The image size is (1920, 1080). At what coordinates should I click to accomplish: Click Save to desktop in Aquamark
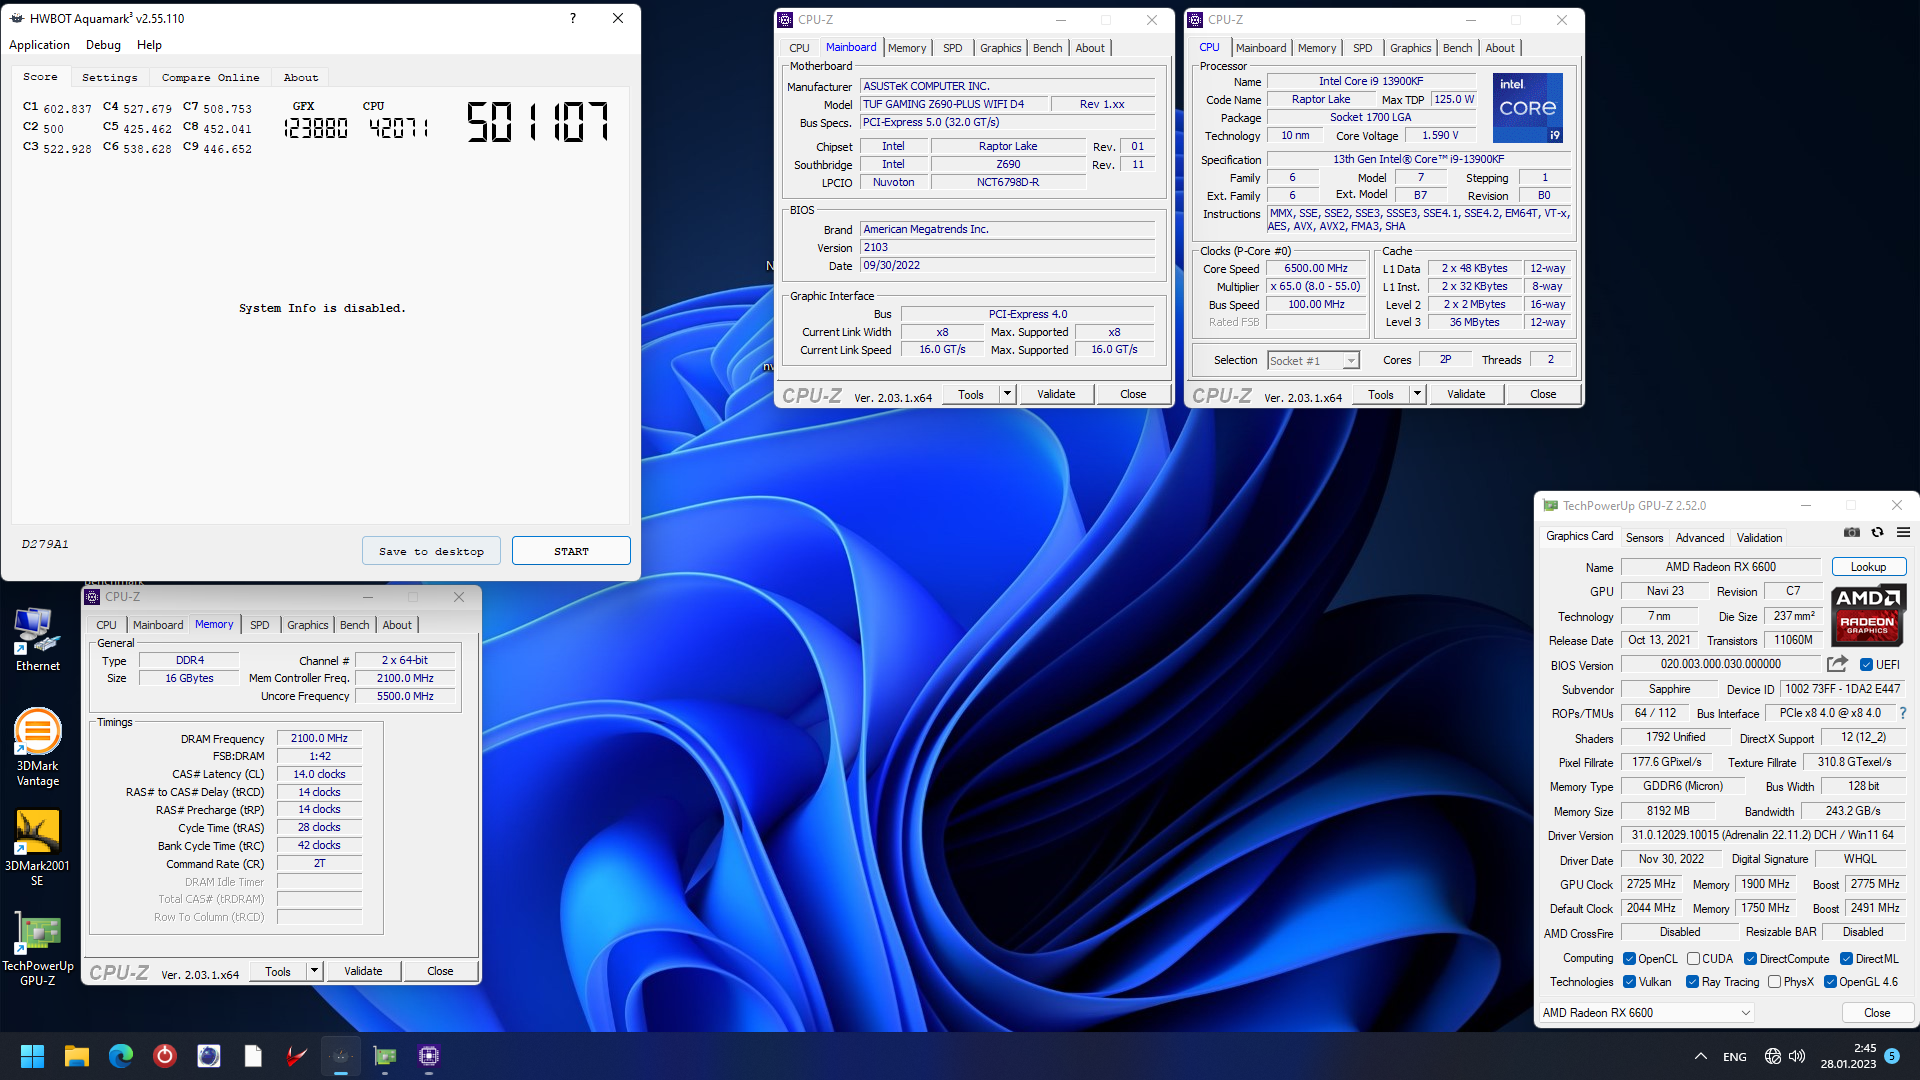coord(431,551)
